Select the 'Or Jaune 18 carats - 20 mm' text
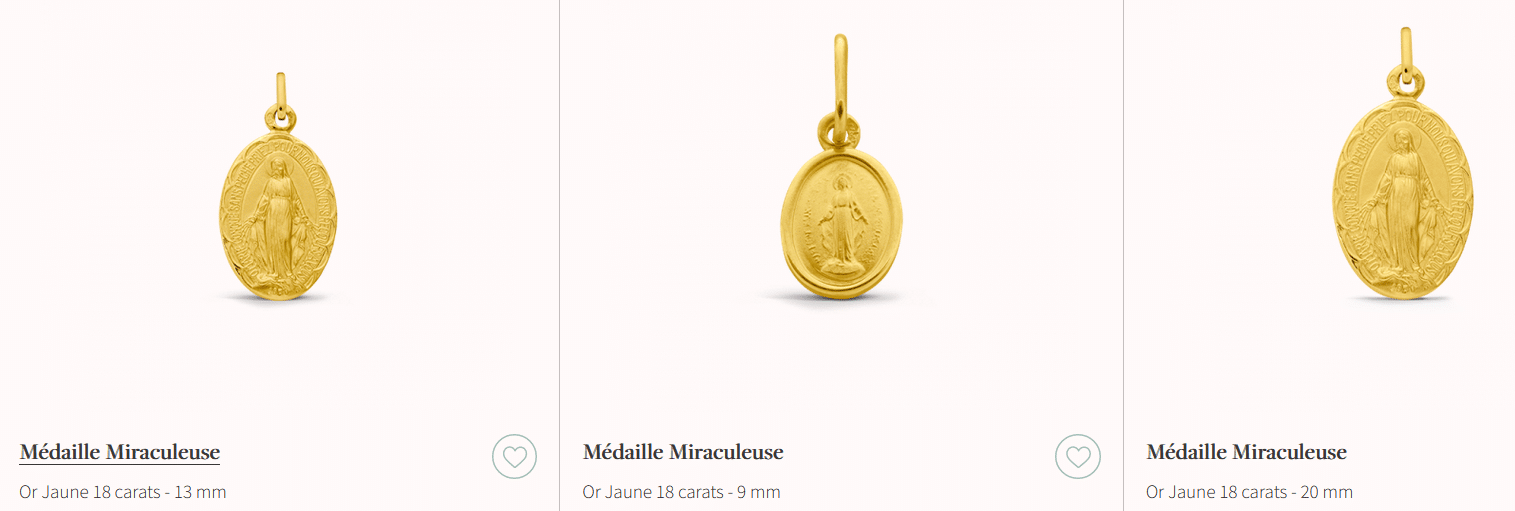Image resolution: width=1515 pixels, height=511 pixels. pyautogui.click(x=1249, y=492)
